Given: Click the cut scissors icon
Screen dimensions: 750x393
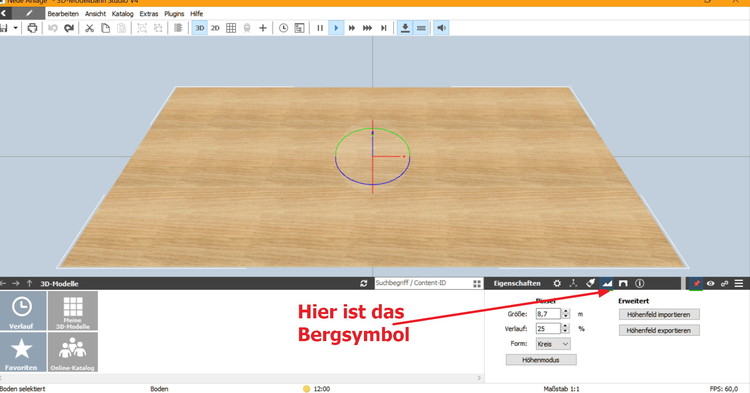Looking at the screenshot, I should [89, 28].
